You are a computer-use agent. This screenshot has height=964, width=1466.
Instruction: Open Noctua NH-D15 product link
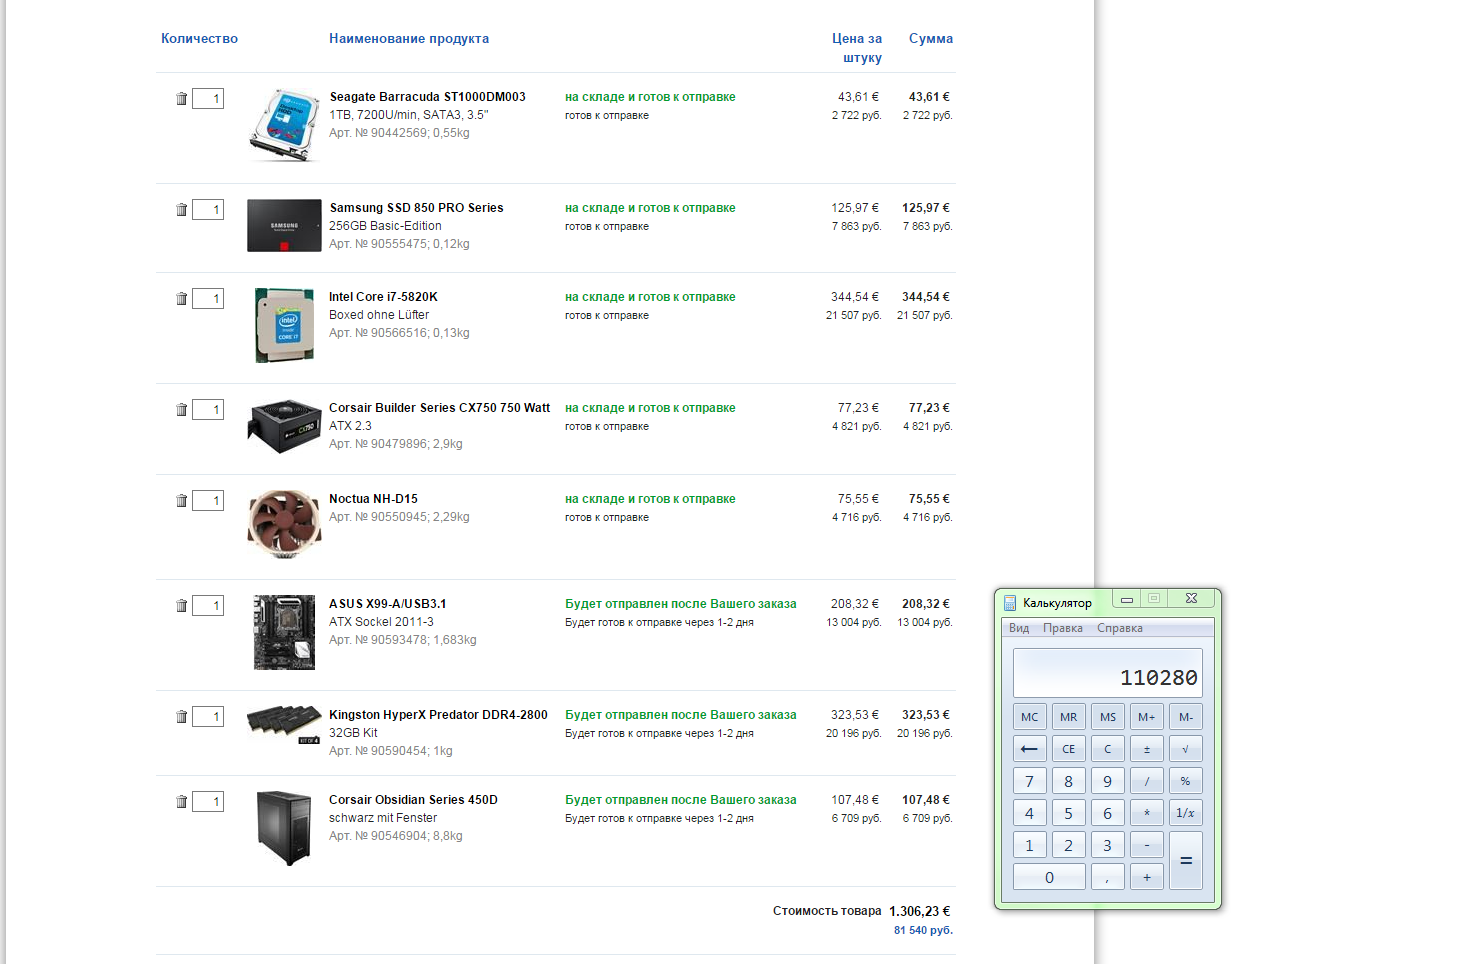373,499
